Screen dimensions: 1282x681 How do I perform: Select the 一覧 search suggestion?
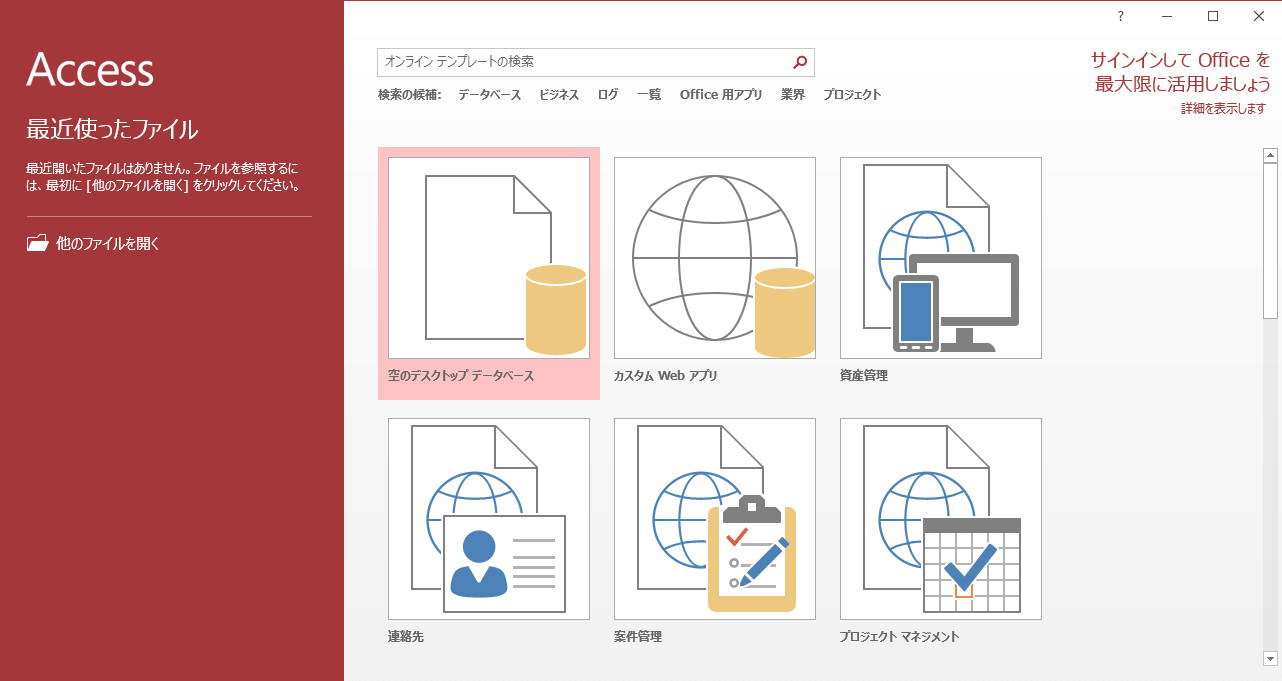point(649,95)
